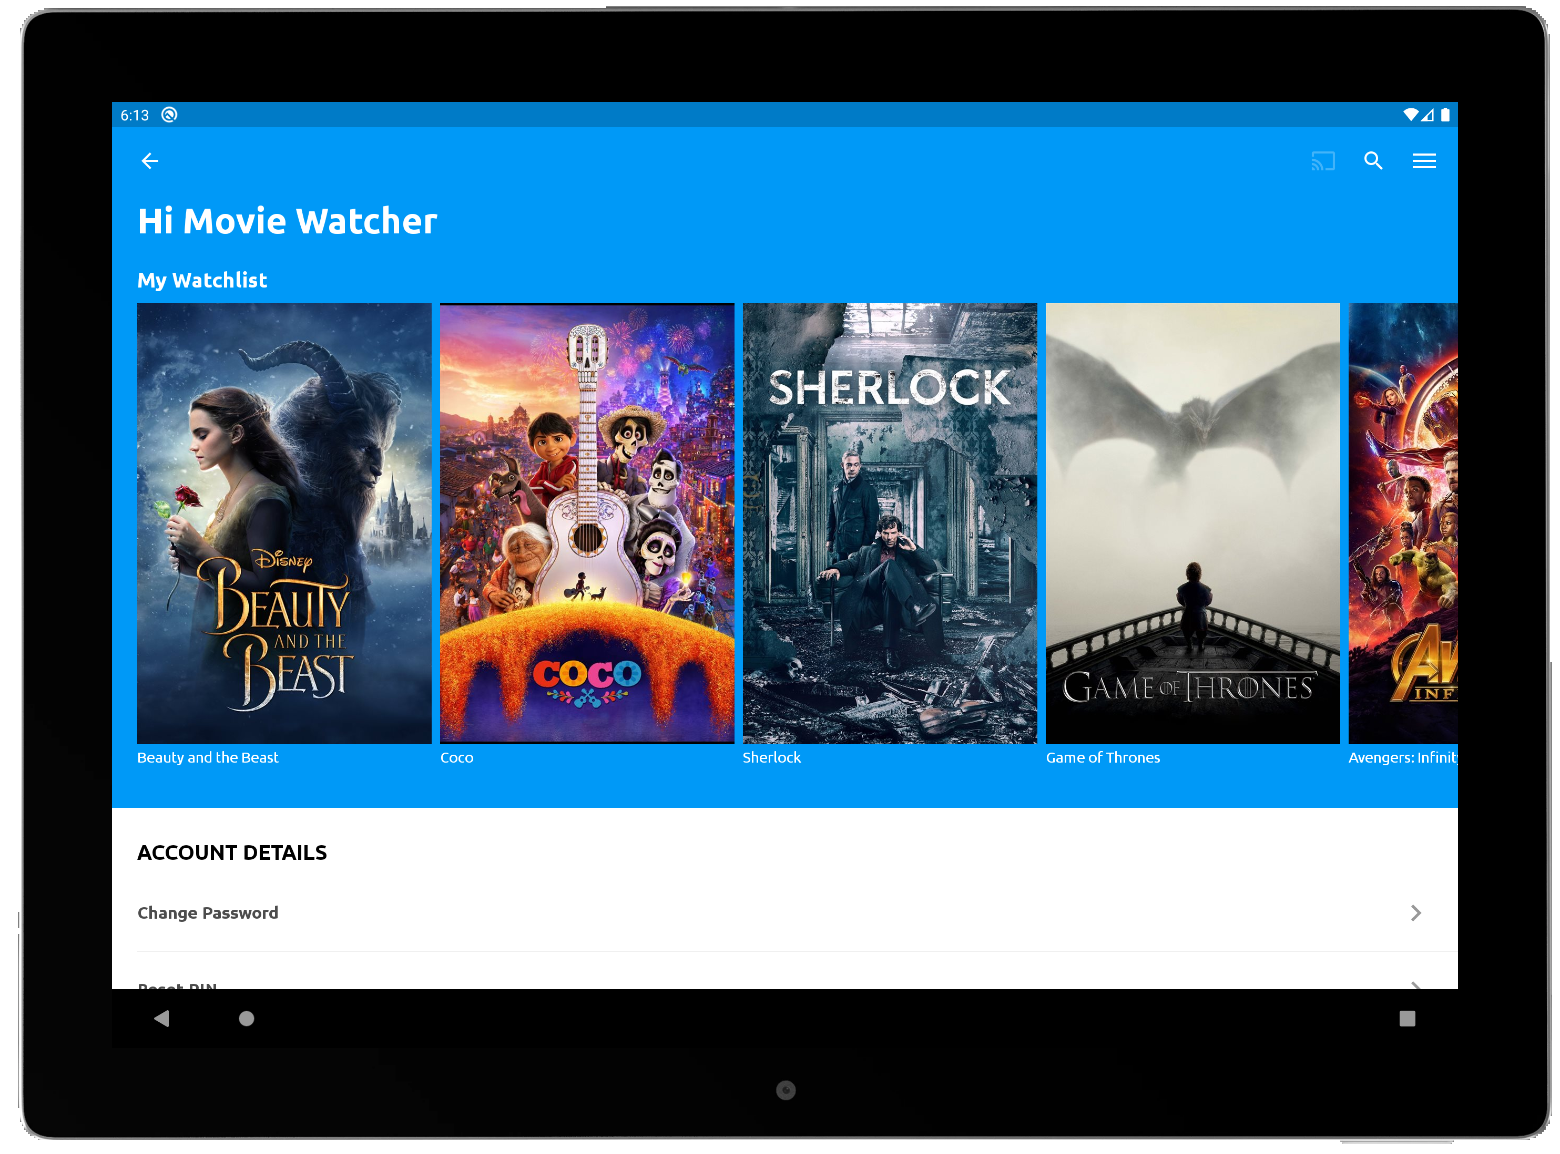Click the 'Avengers: Infinit' title text
Viewport: 1560px width, 1154px height.
coord(1403,758)
